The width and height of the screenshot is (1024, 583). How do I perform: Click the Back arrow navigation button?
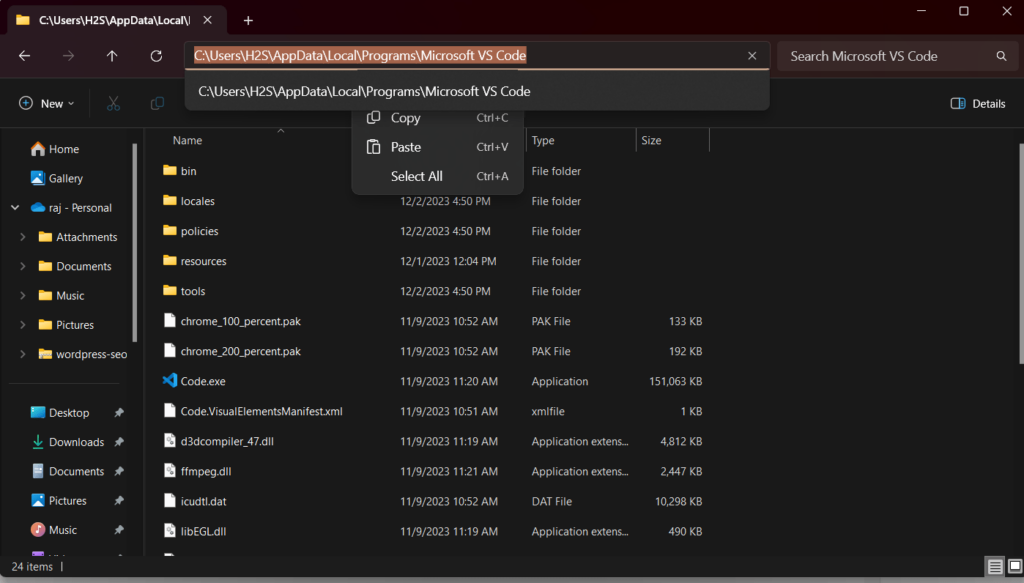[x=24, y=56]
